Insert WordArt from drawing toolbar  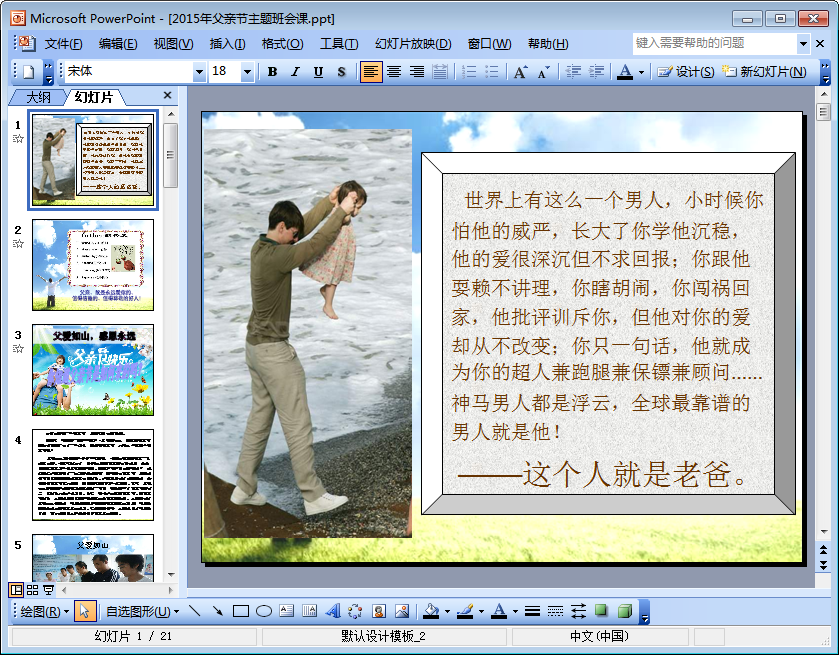[x=333, y=611]
